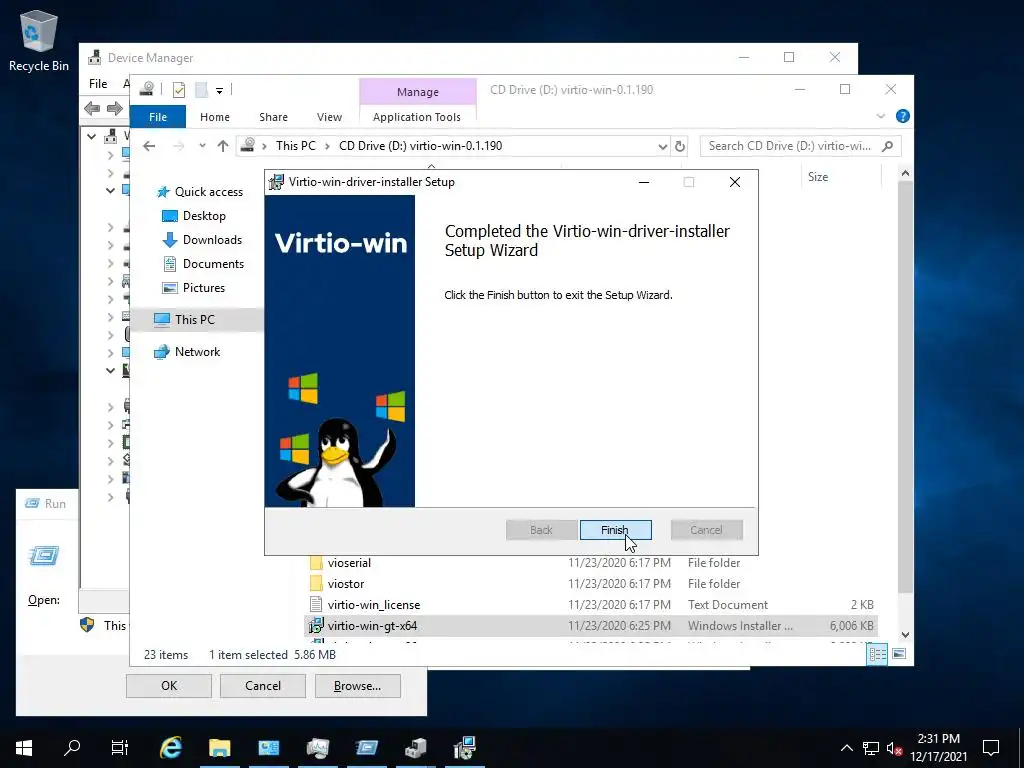Click CD Drive (D:) breadcrumb segment

click(x=420, y=146)
